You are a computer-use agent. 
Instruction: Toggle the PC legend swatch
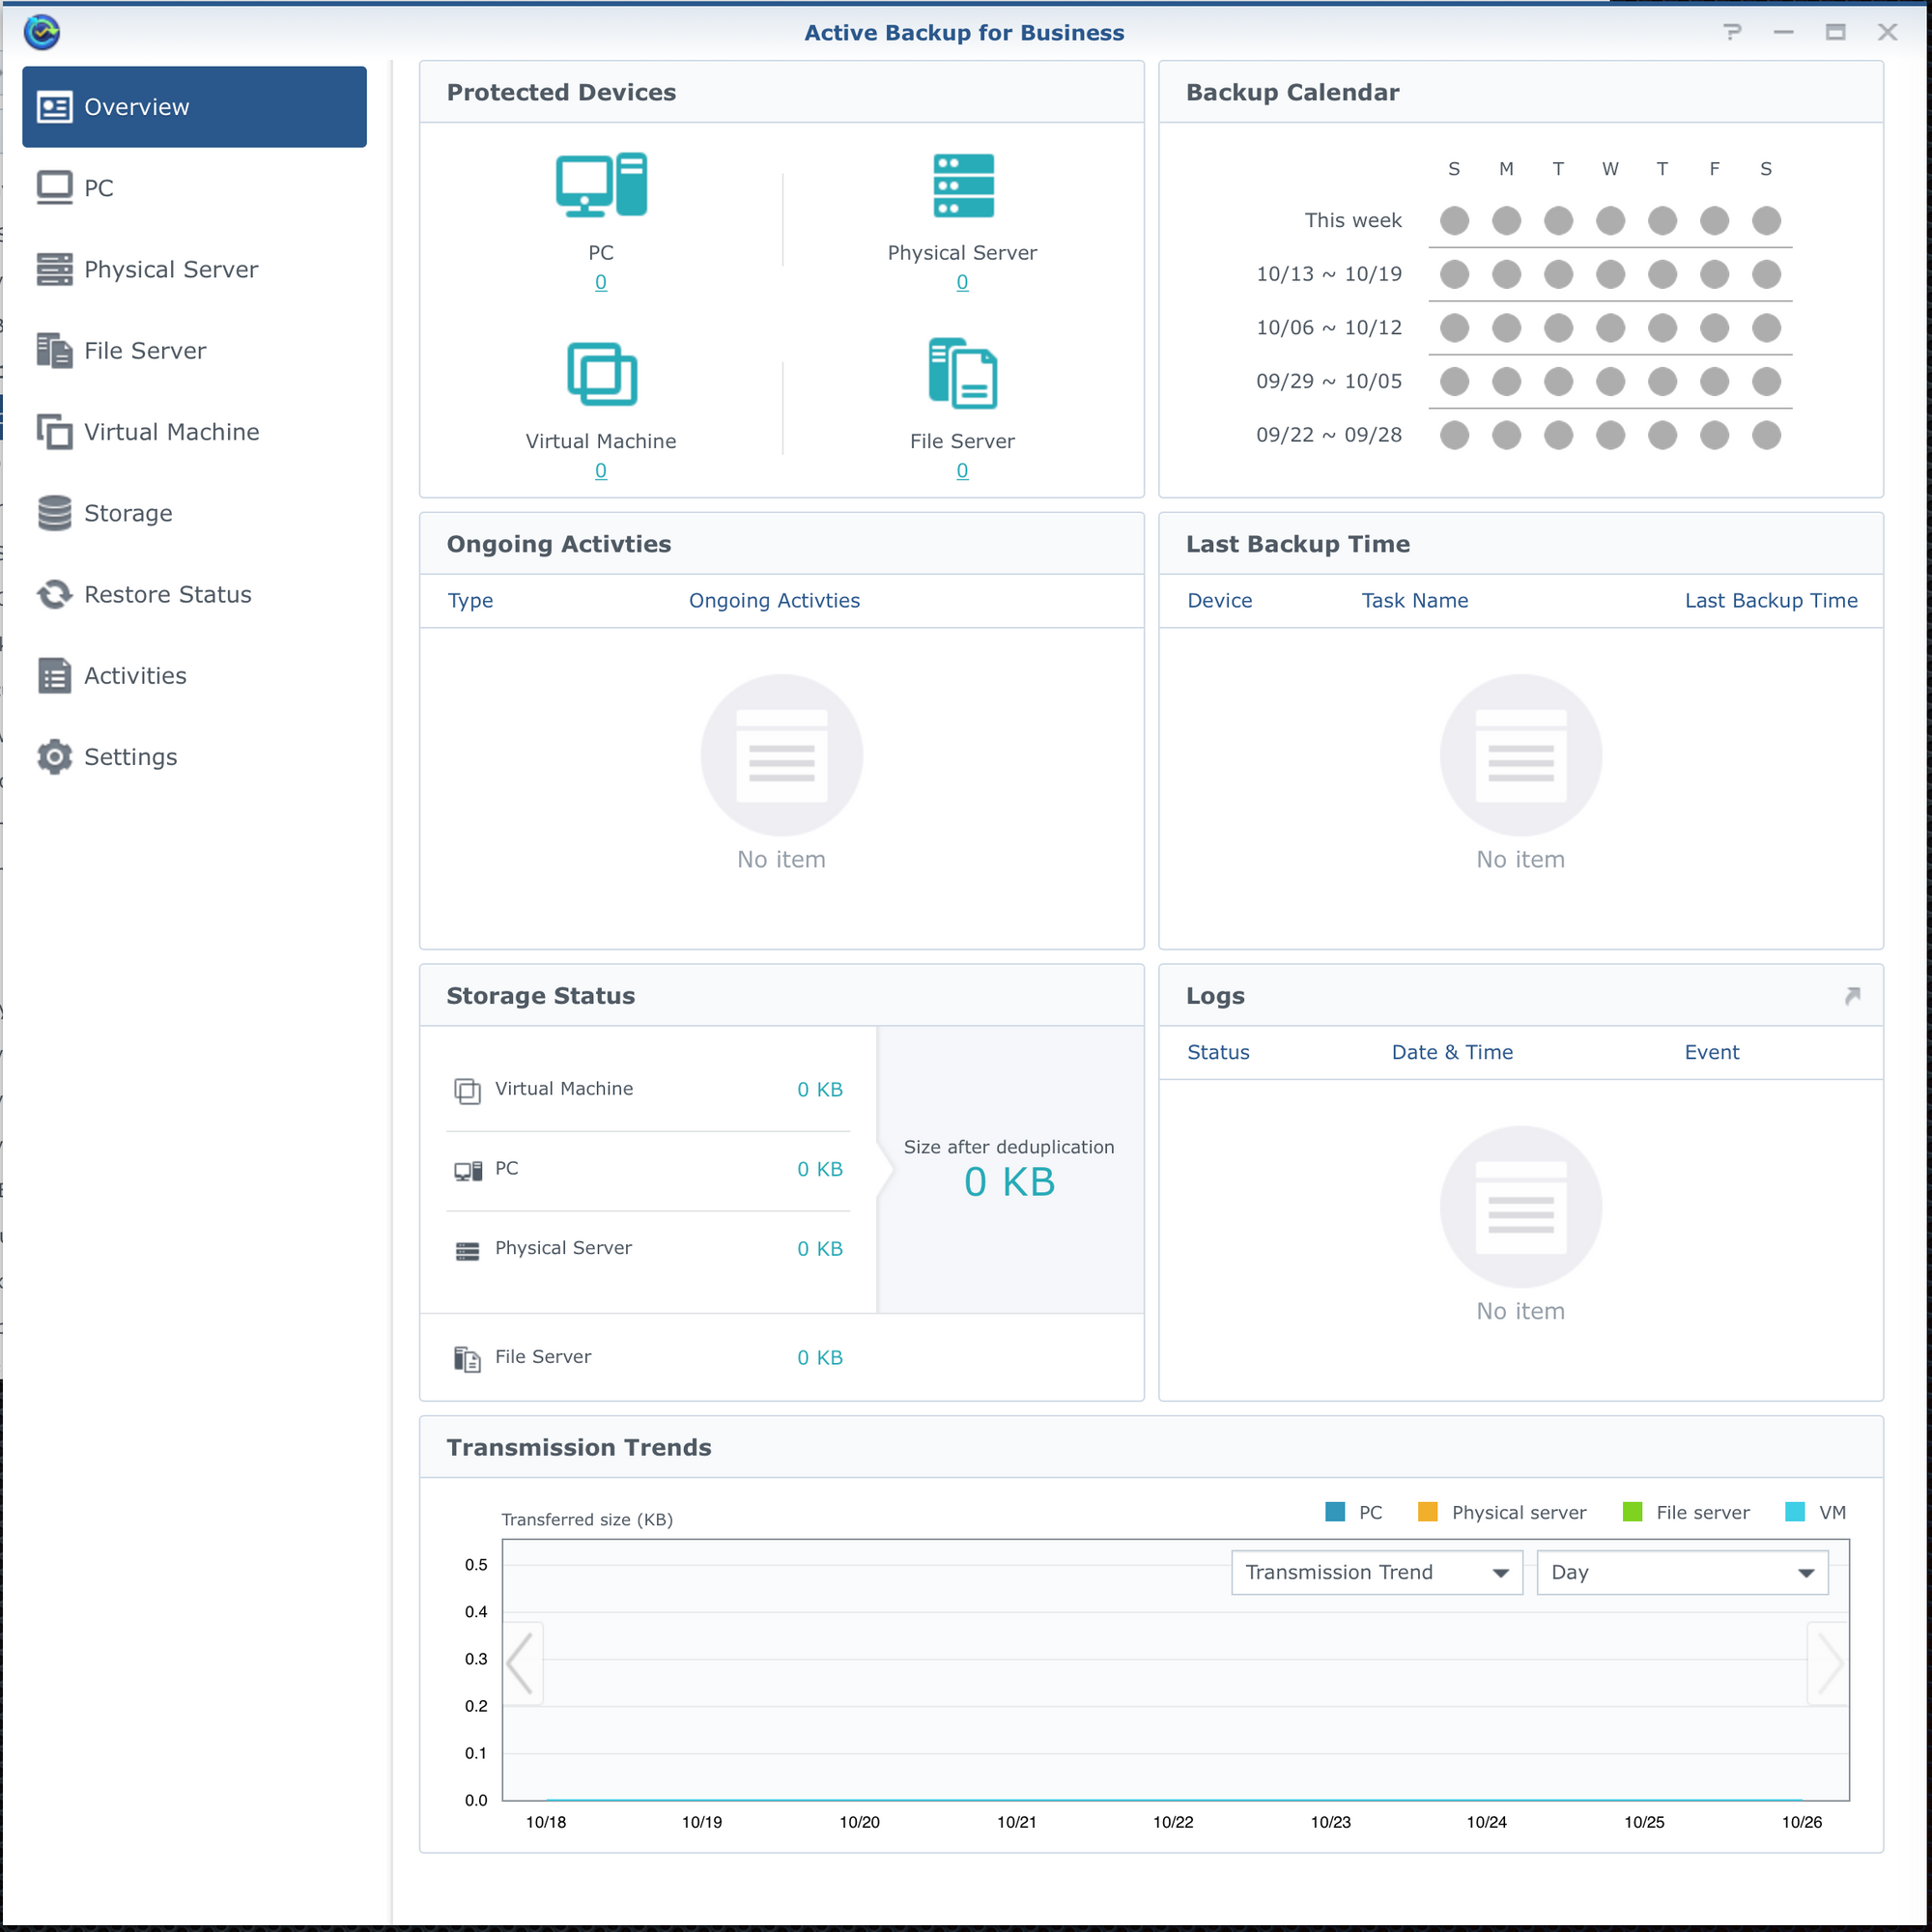(x=1335, y=1512)
